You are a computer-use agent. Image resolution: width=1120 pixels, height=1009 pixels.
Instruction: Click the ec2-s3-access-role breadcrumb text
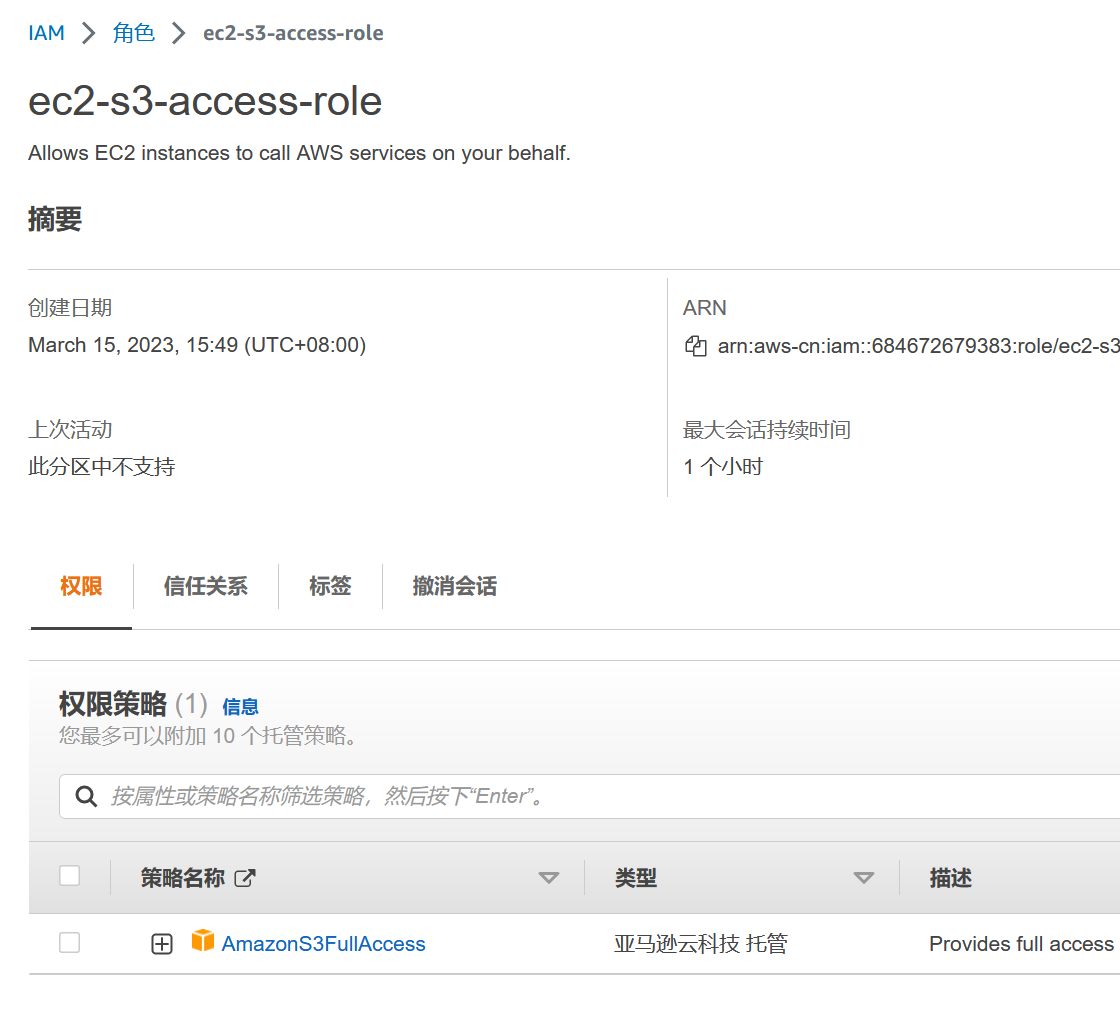pyautogui.click(x=293, y=33)
